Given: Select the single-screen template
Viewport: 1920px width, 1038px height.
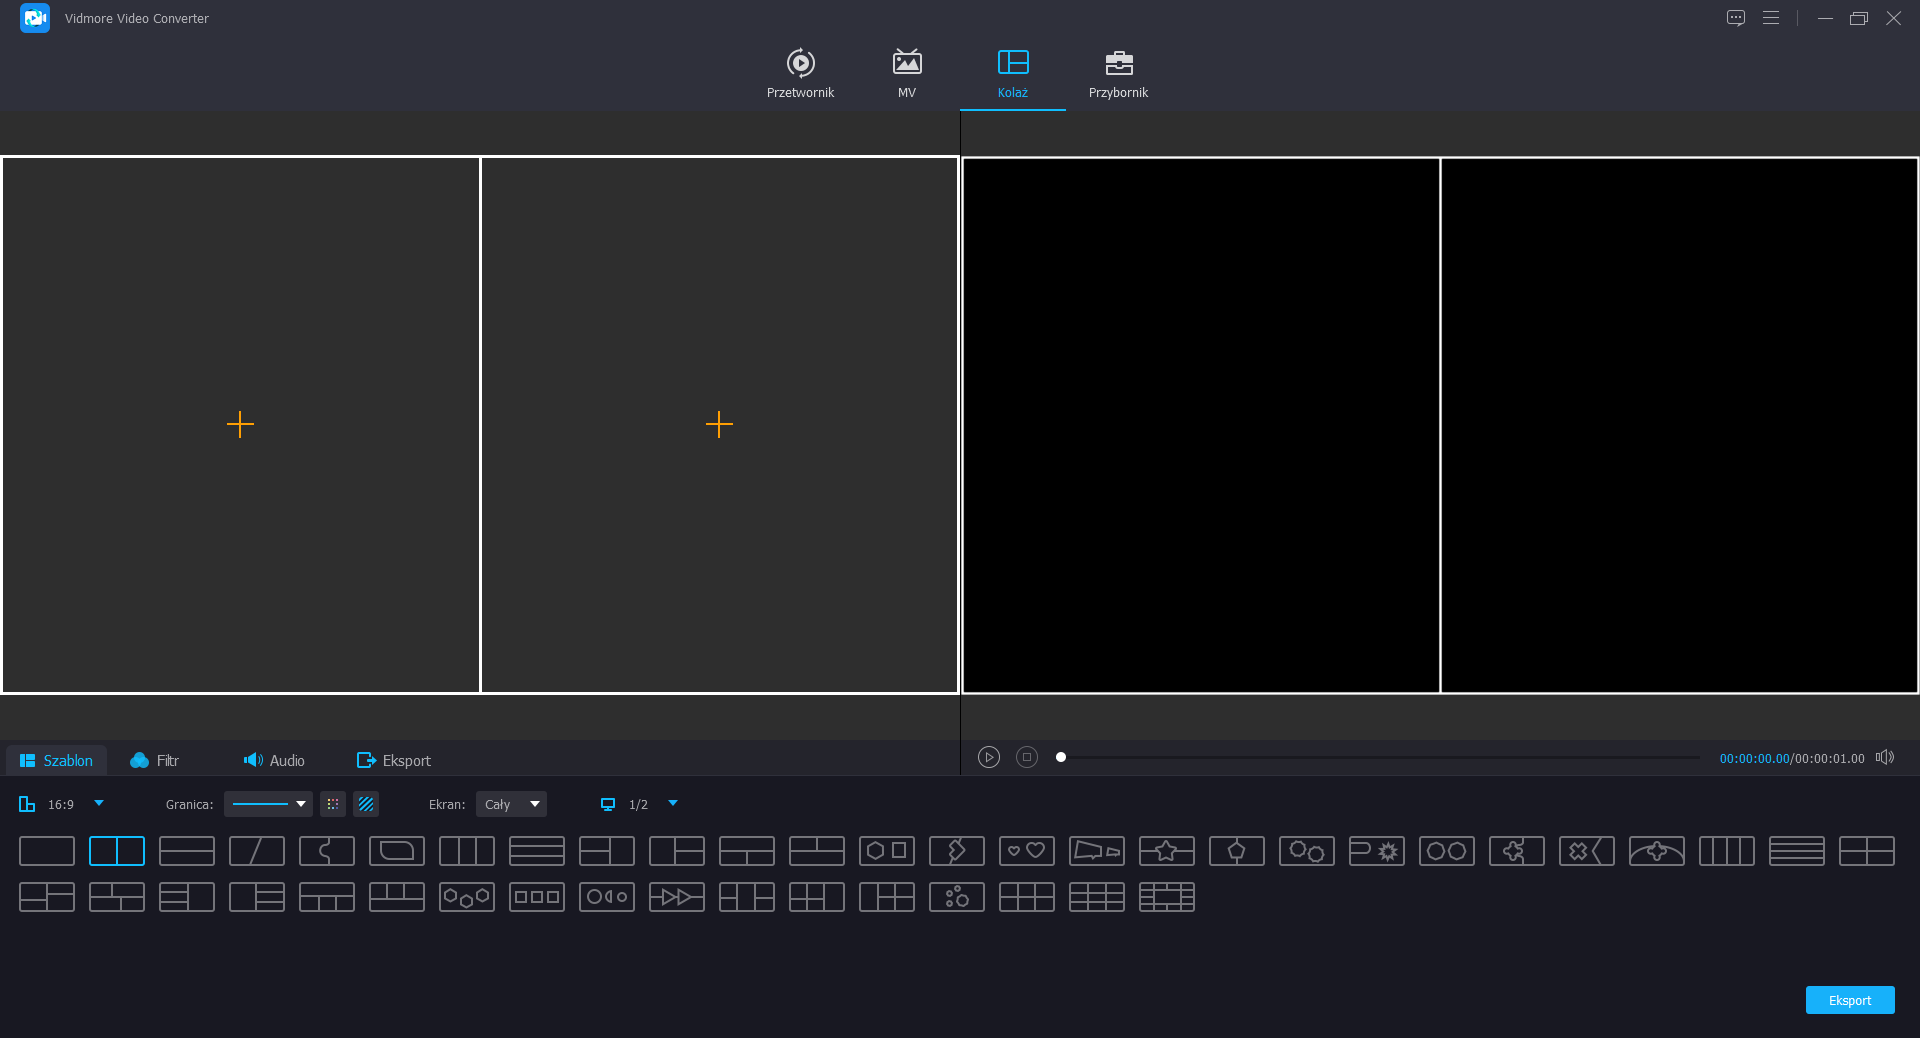Looking at the screenshot, I should (x=47, y=851).
